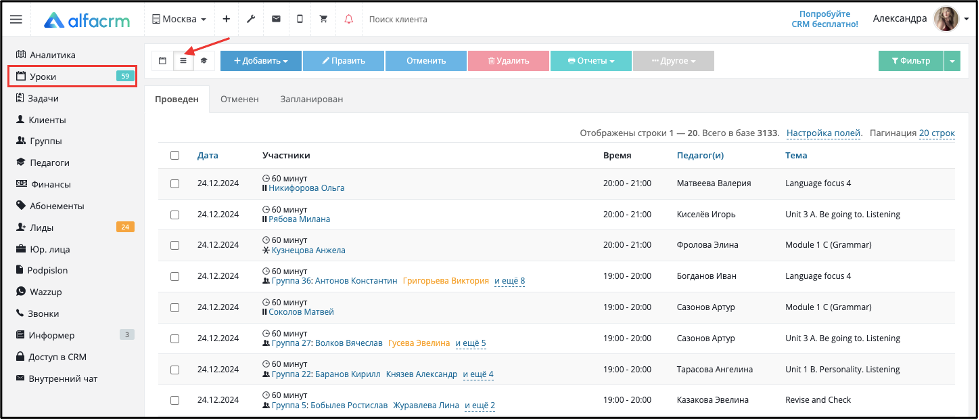Switch to the Отменен tab

pyautogui.click(x=239, y=99)
